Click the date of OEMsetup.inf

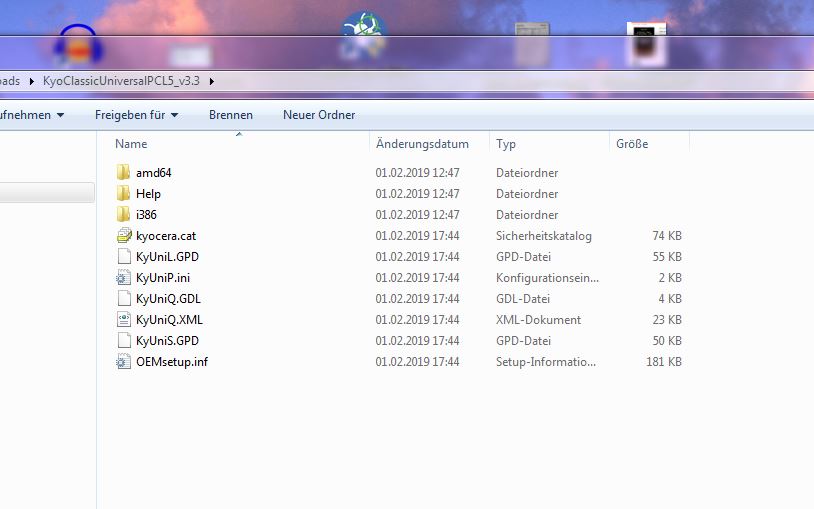pyautogui.click(x=417, y=362)
